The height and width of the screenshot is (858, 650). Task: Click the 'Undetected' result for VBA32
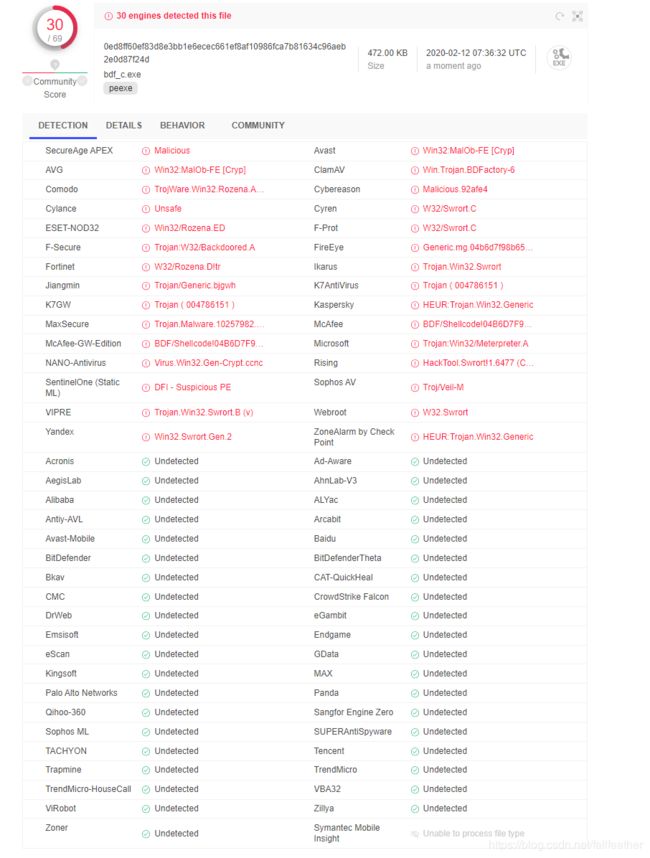445,789
